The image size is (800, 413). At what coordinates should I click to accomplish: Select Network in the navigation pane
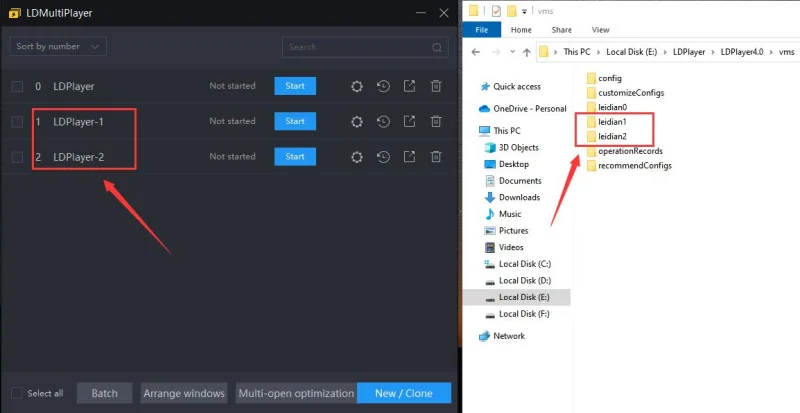point(503,336)
